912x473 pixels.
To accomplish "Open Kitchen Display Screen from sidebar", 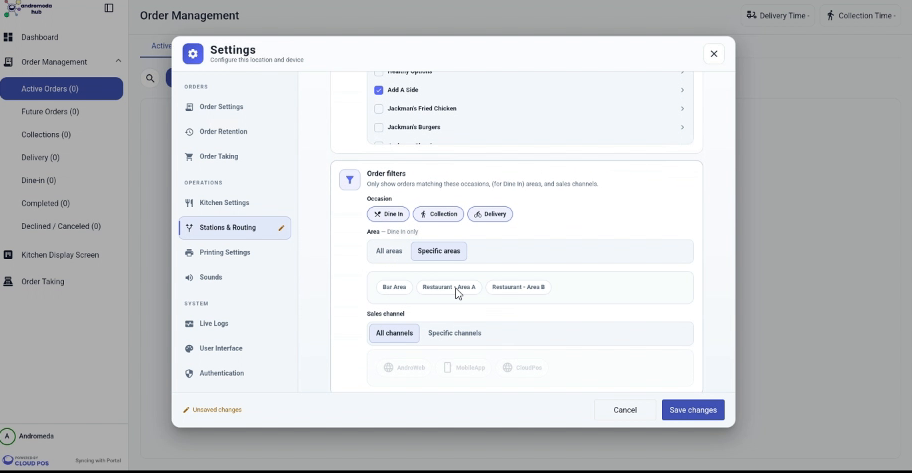I will (x=60, y=255).
